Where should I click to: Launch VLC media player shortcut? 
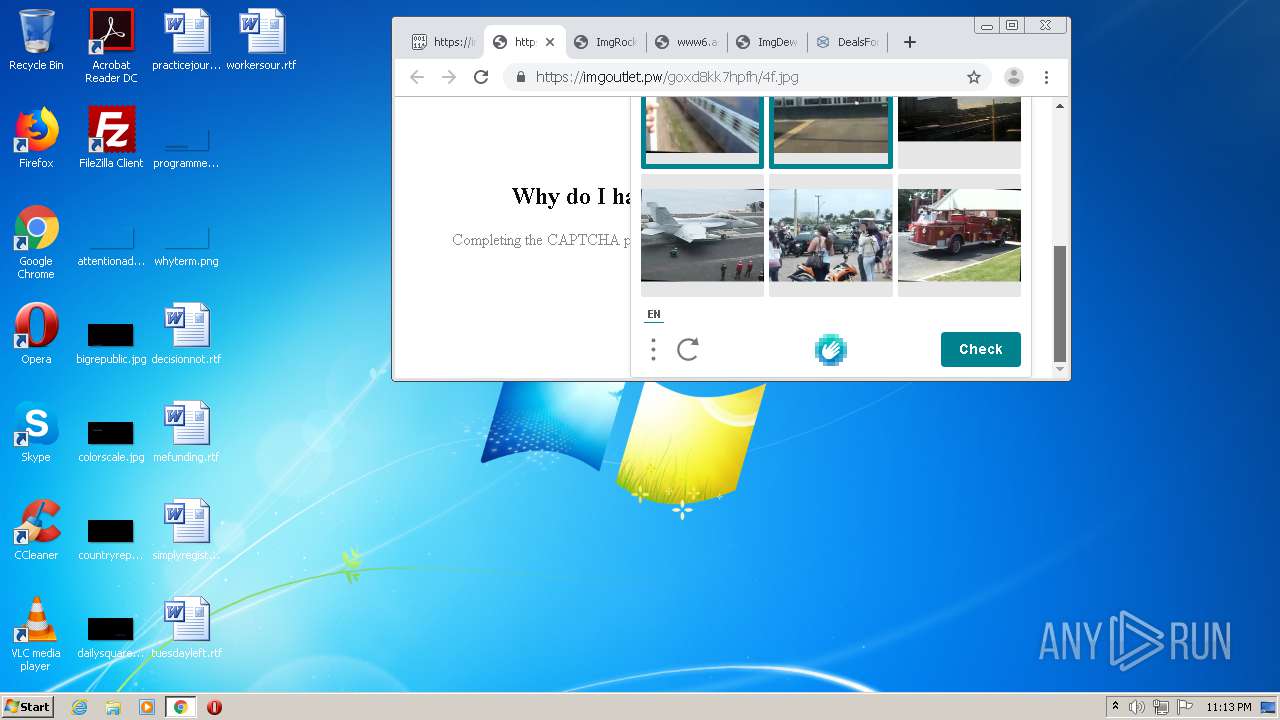pyautogui.click(x=36, y=634)
